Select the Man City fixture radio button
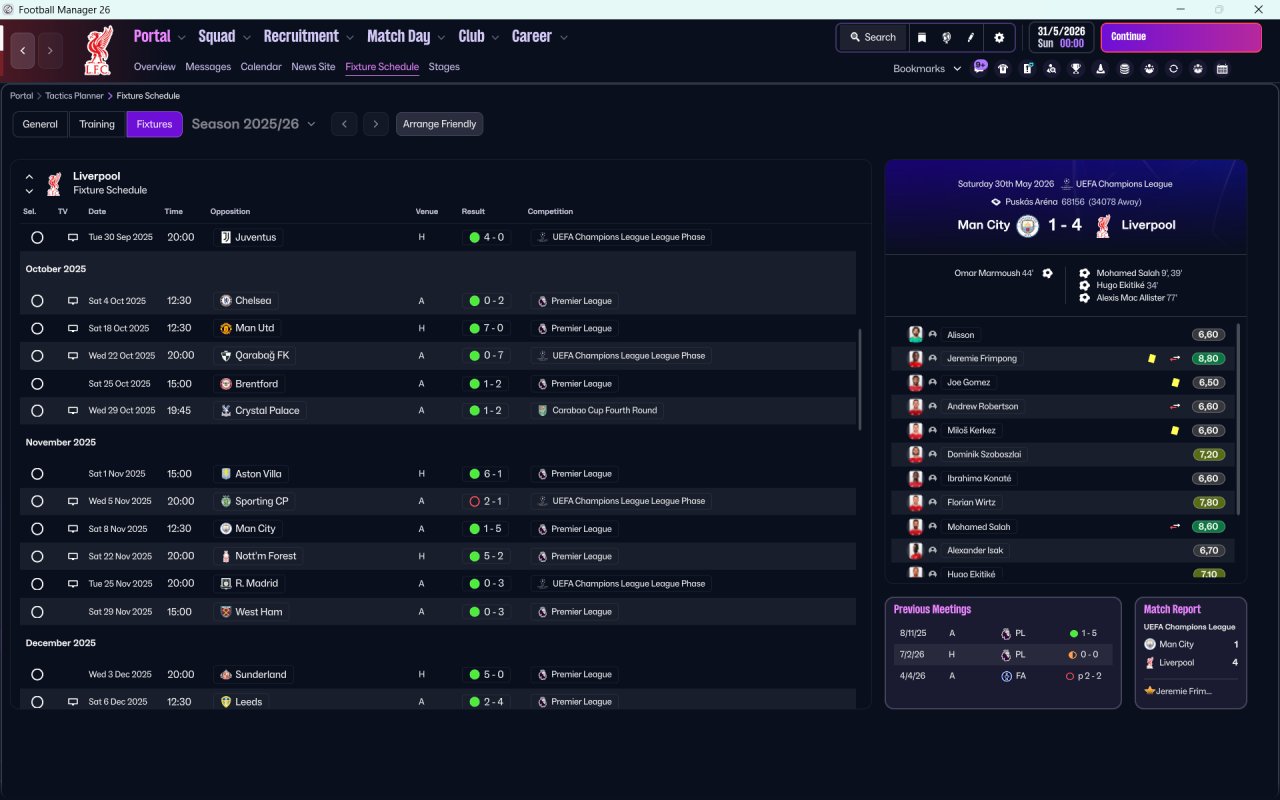 [37, 529]
